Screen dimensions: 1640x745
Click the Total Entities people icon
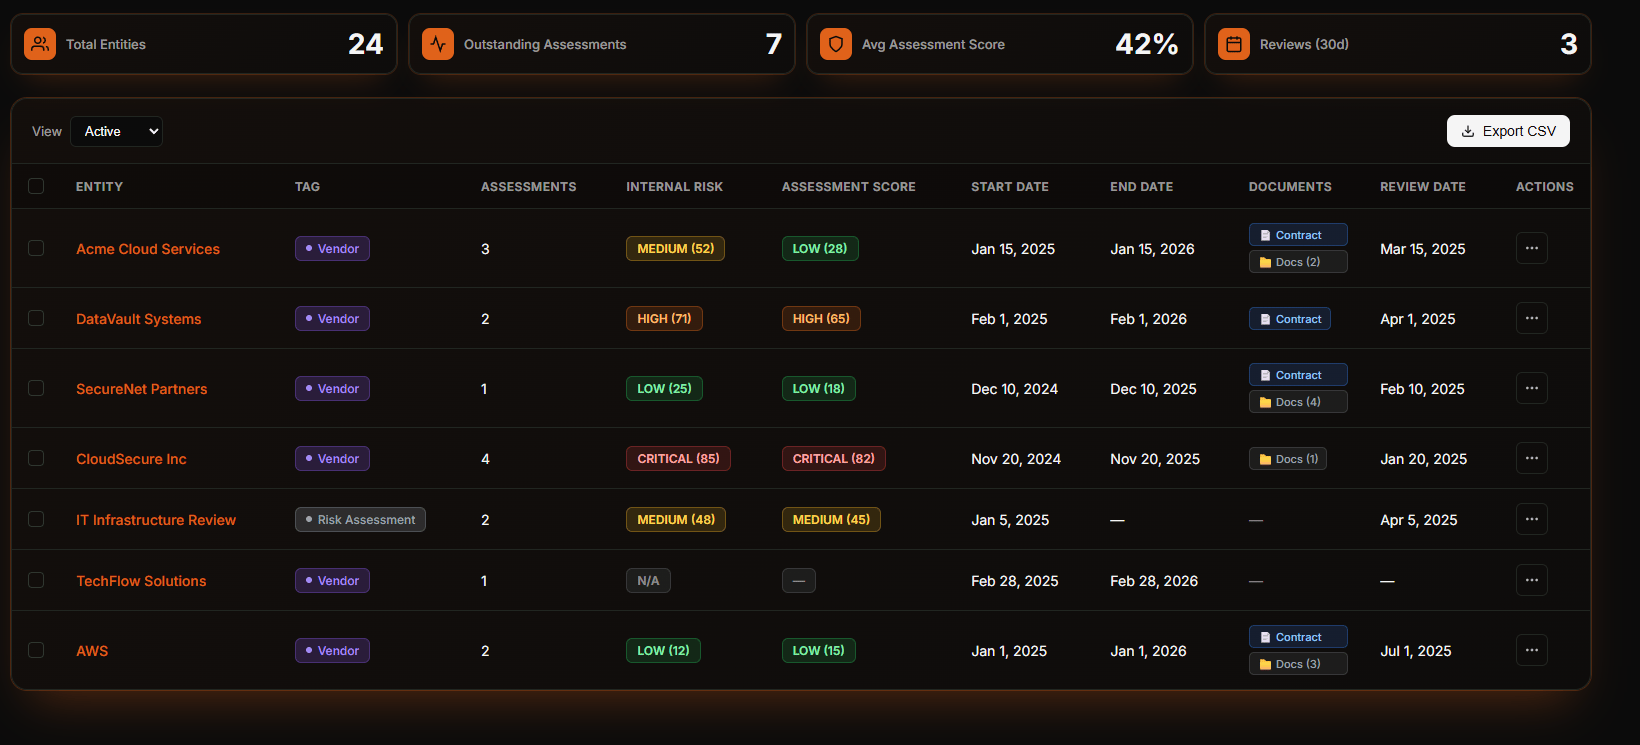[x=40, y=44]
